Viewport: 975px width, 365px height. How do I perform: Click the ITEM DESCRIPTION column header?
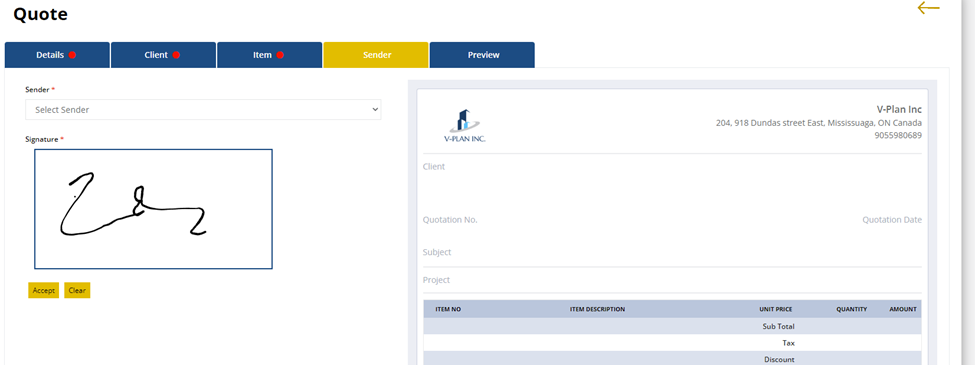[597, 309]
